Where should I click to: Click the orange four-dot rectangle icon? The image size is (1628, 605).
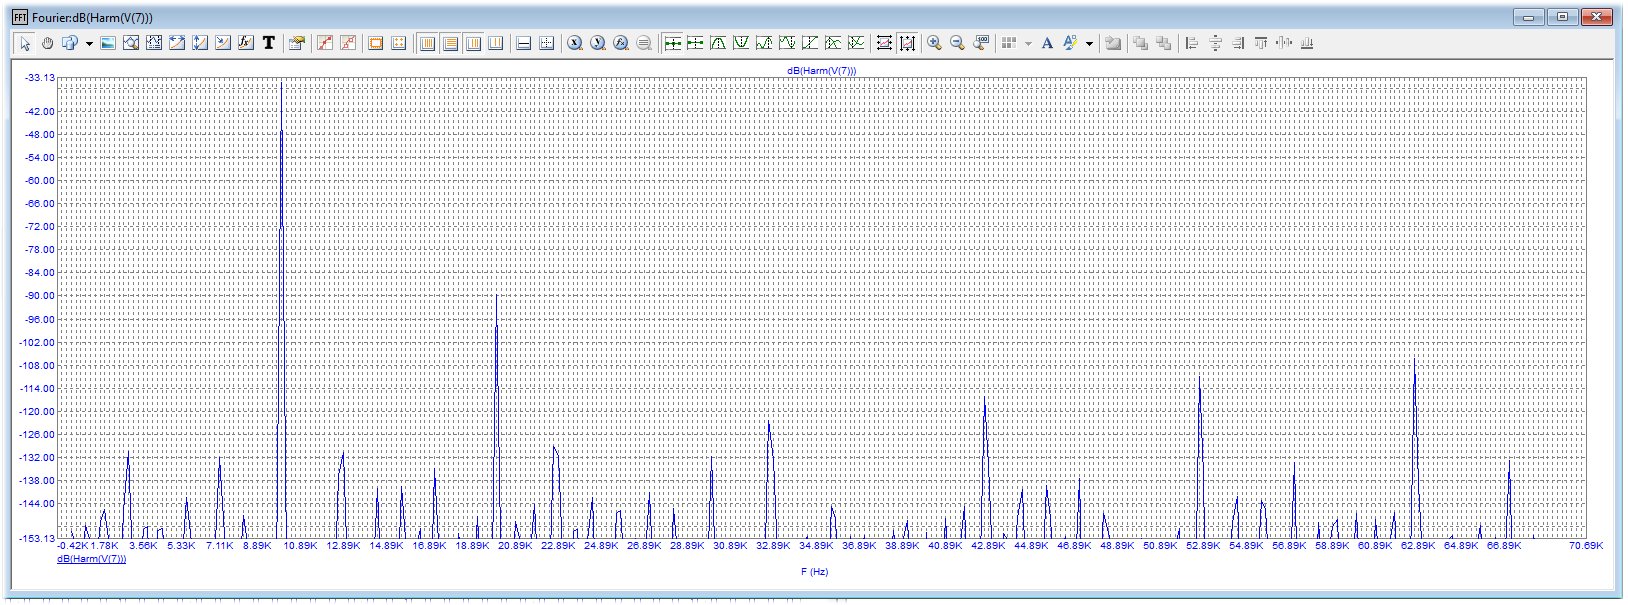[x=399, y=43]
